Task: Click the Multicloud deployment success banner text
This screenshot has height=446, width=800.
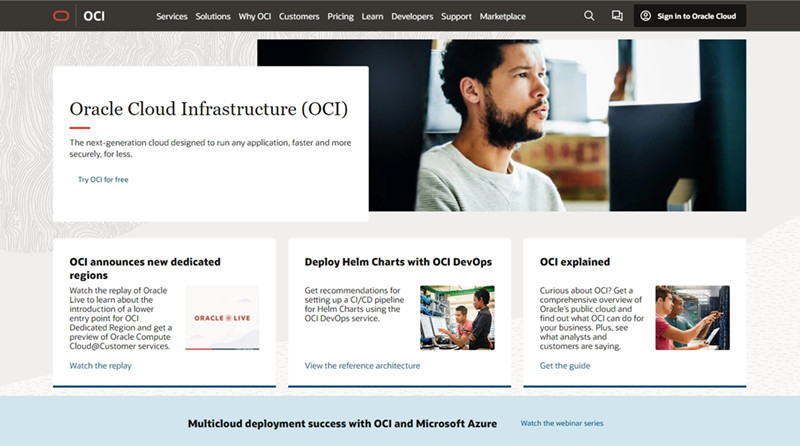Action: coord(342,424)
